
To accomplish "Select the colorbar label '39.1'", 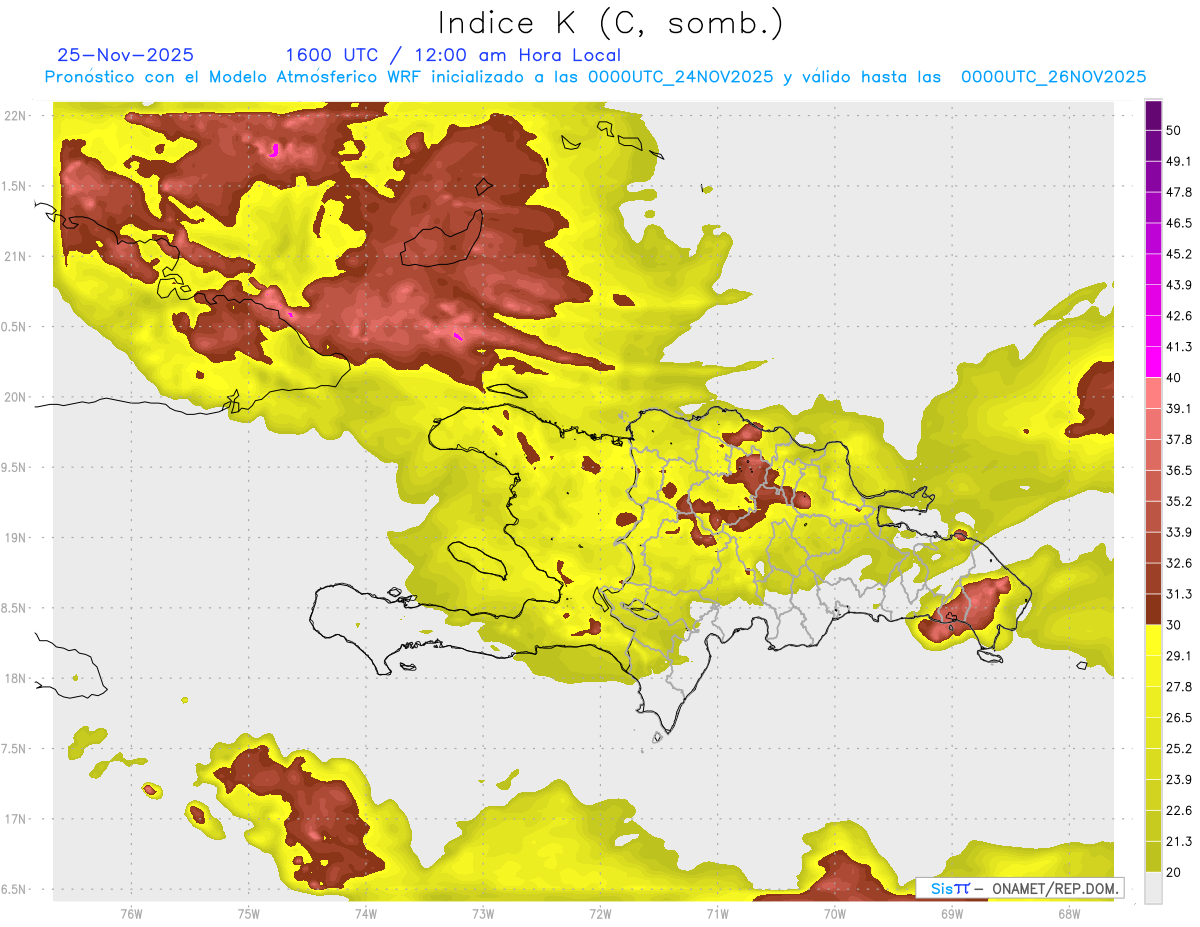I will click(x=1179, y=408).
